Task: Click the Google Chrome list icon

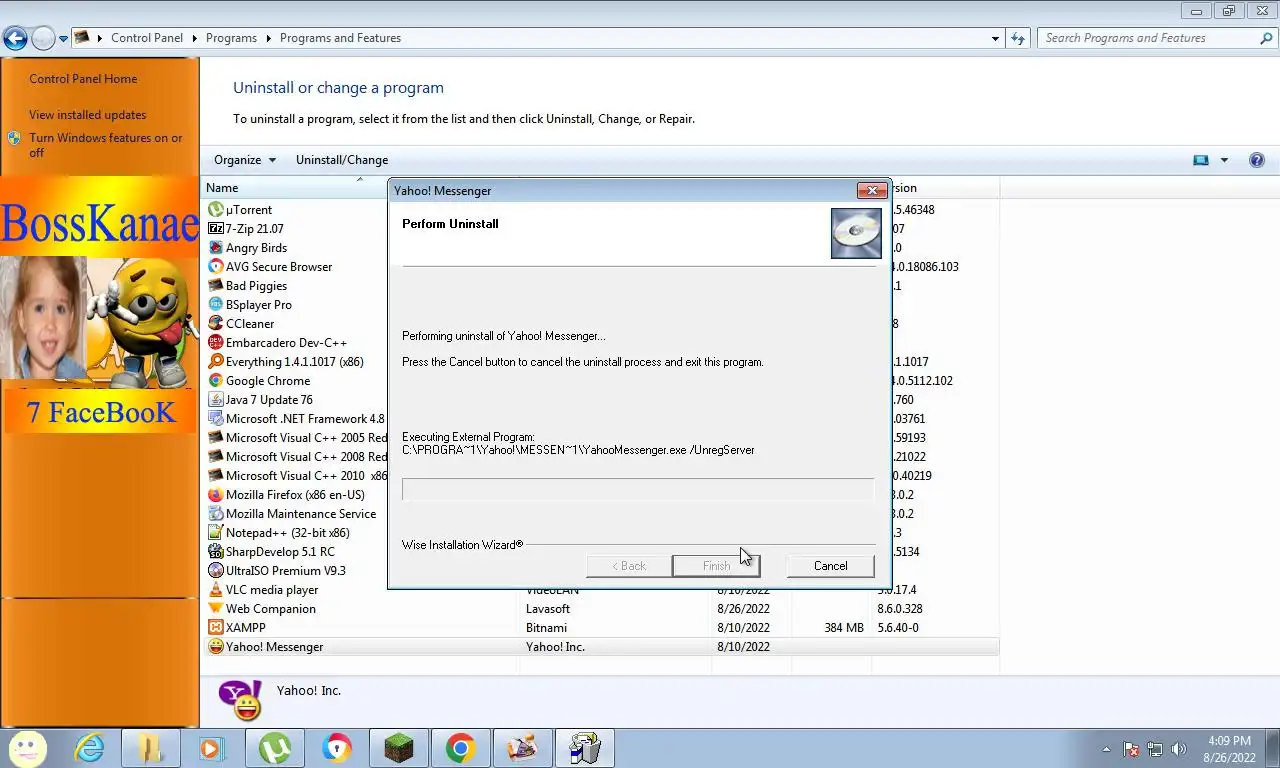Action: 215,381
